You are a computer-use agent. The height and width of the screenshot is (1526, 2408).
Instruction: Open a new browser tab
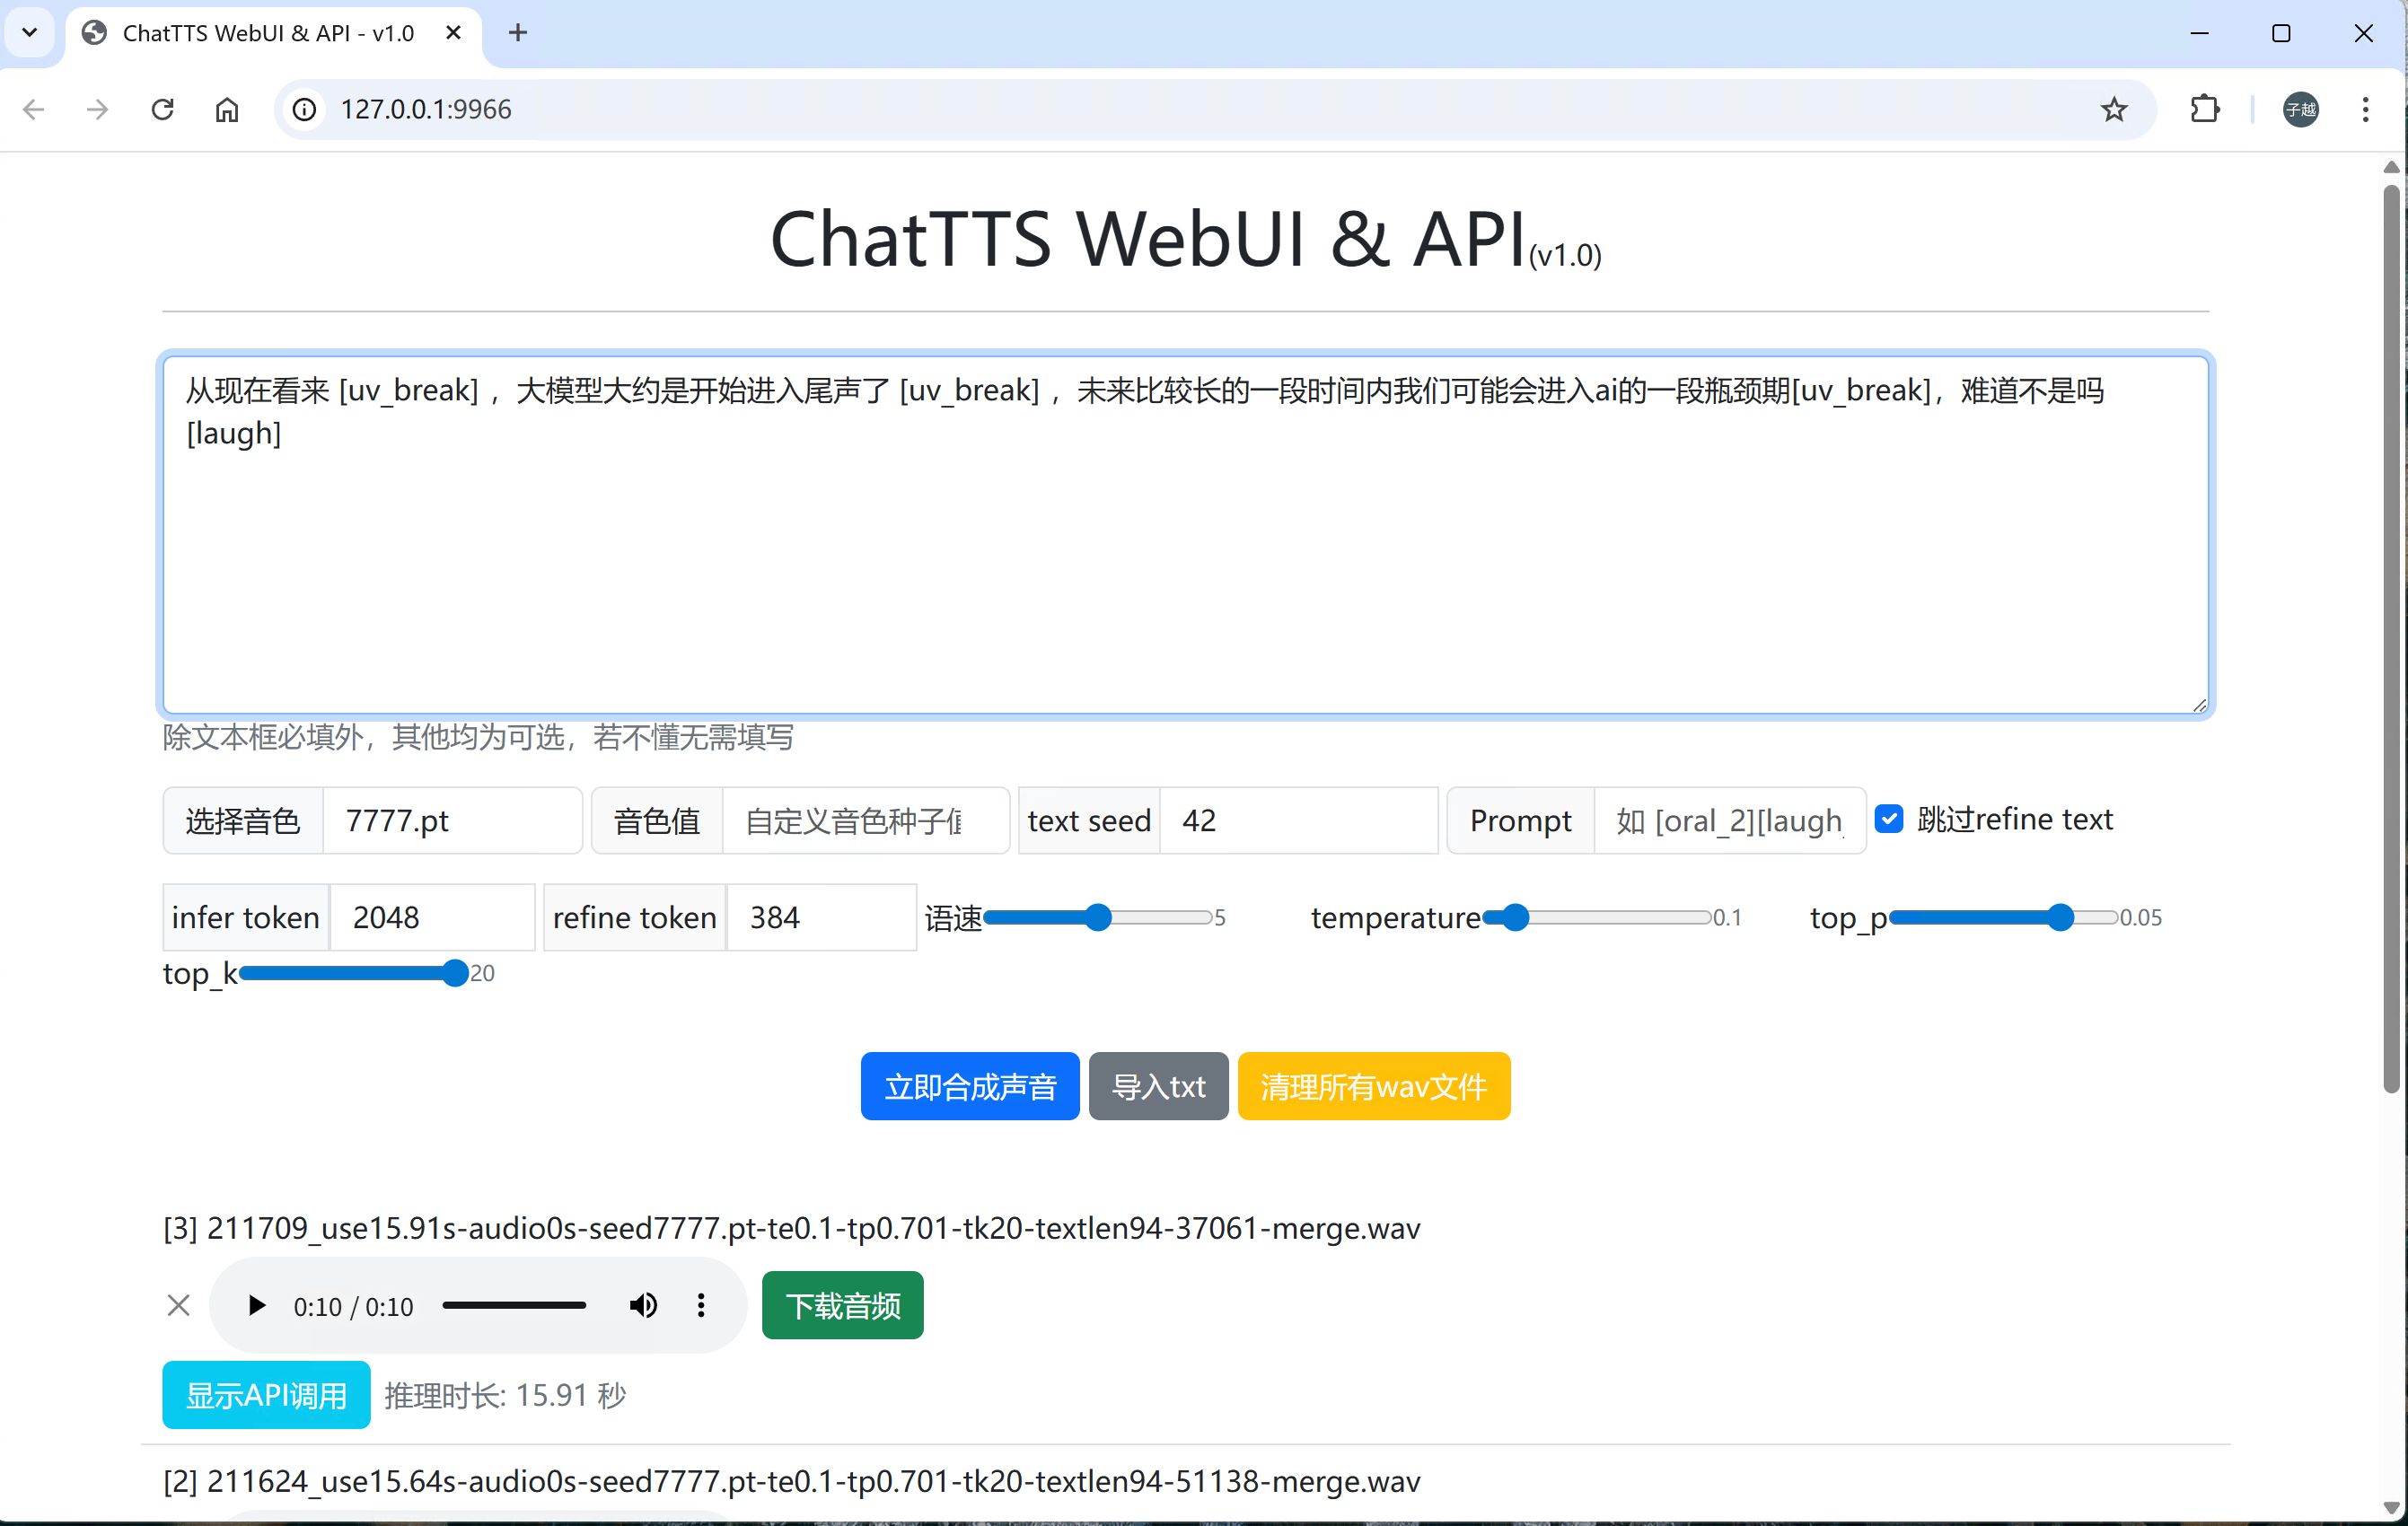click(517, 33)
